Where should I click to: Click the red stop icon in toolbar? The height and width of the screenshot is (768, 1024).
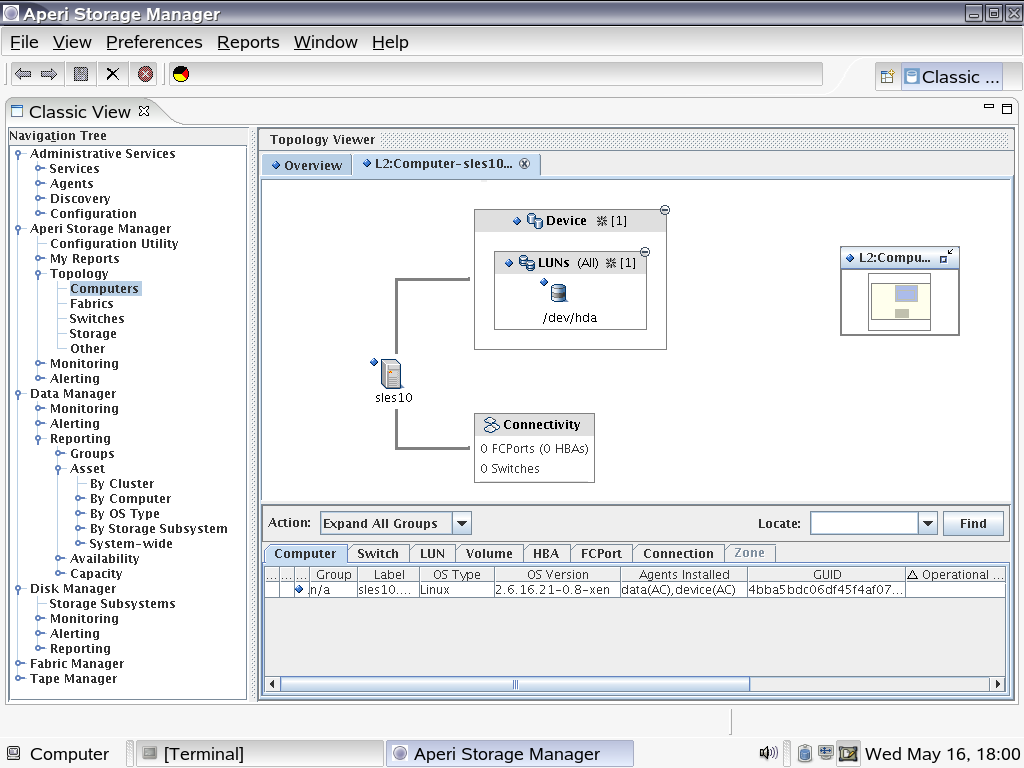145,74
